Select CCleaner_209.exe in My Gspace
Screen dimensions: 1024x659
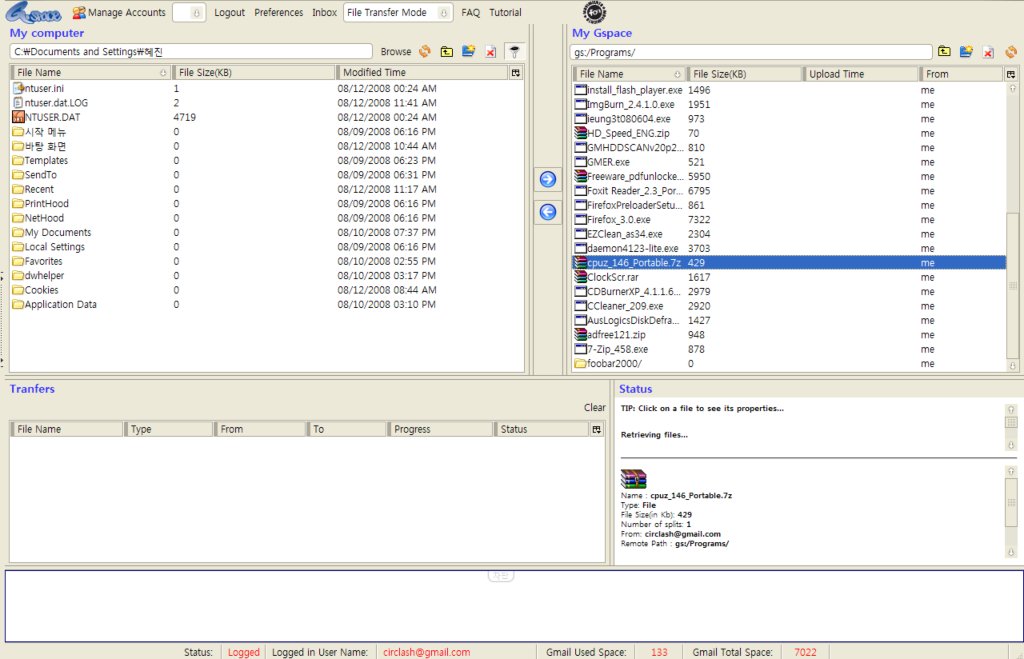pyautogui.click(x=789, y=306)
